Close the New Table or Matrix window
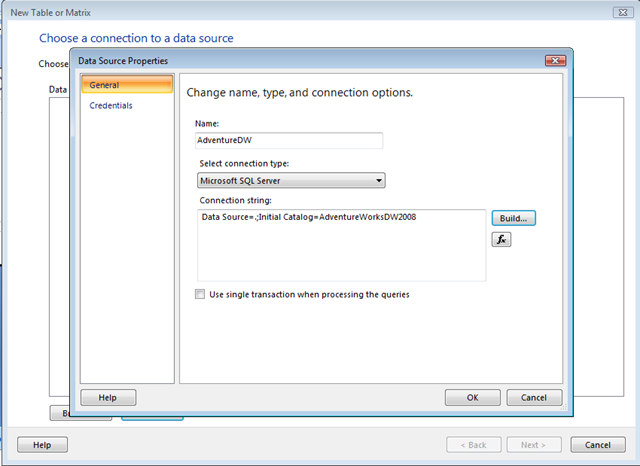The width and height of the screenshot is (640, 466). (623, 13)
